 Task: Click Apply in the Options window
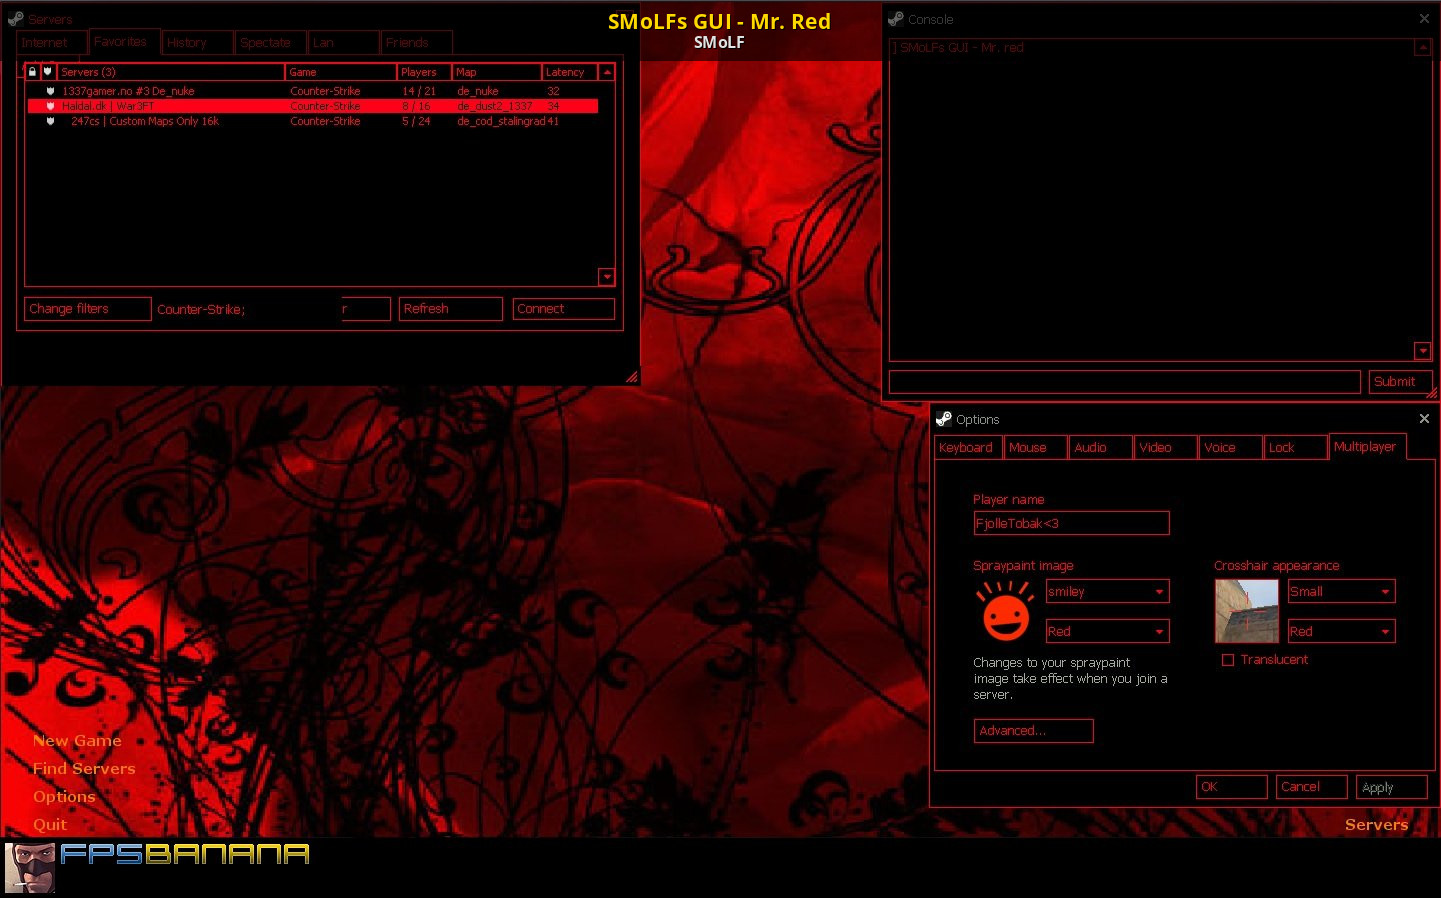[1392, 787]
